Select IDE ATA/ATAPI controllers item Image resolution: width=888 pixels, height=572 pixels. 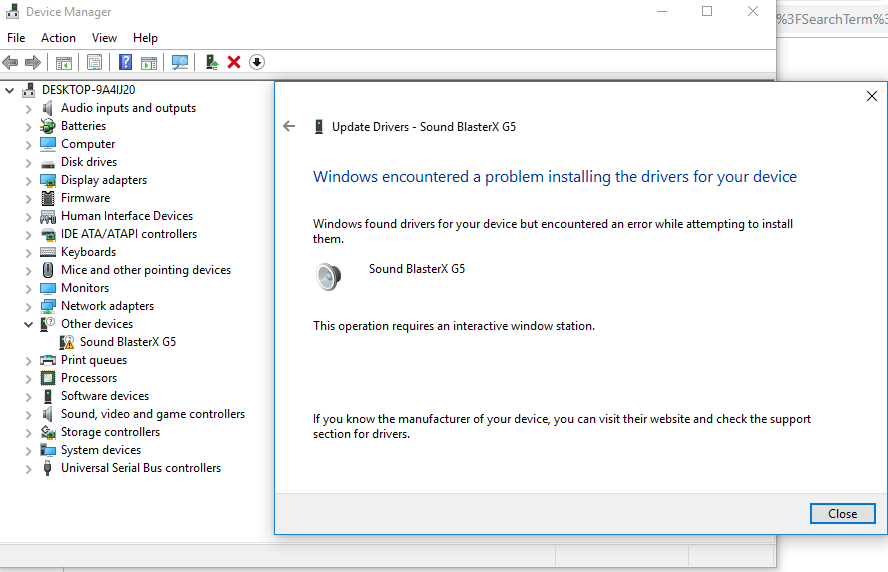[x=129, y=234]
